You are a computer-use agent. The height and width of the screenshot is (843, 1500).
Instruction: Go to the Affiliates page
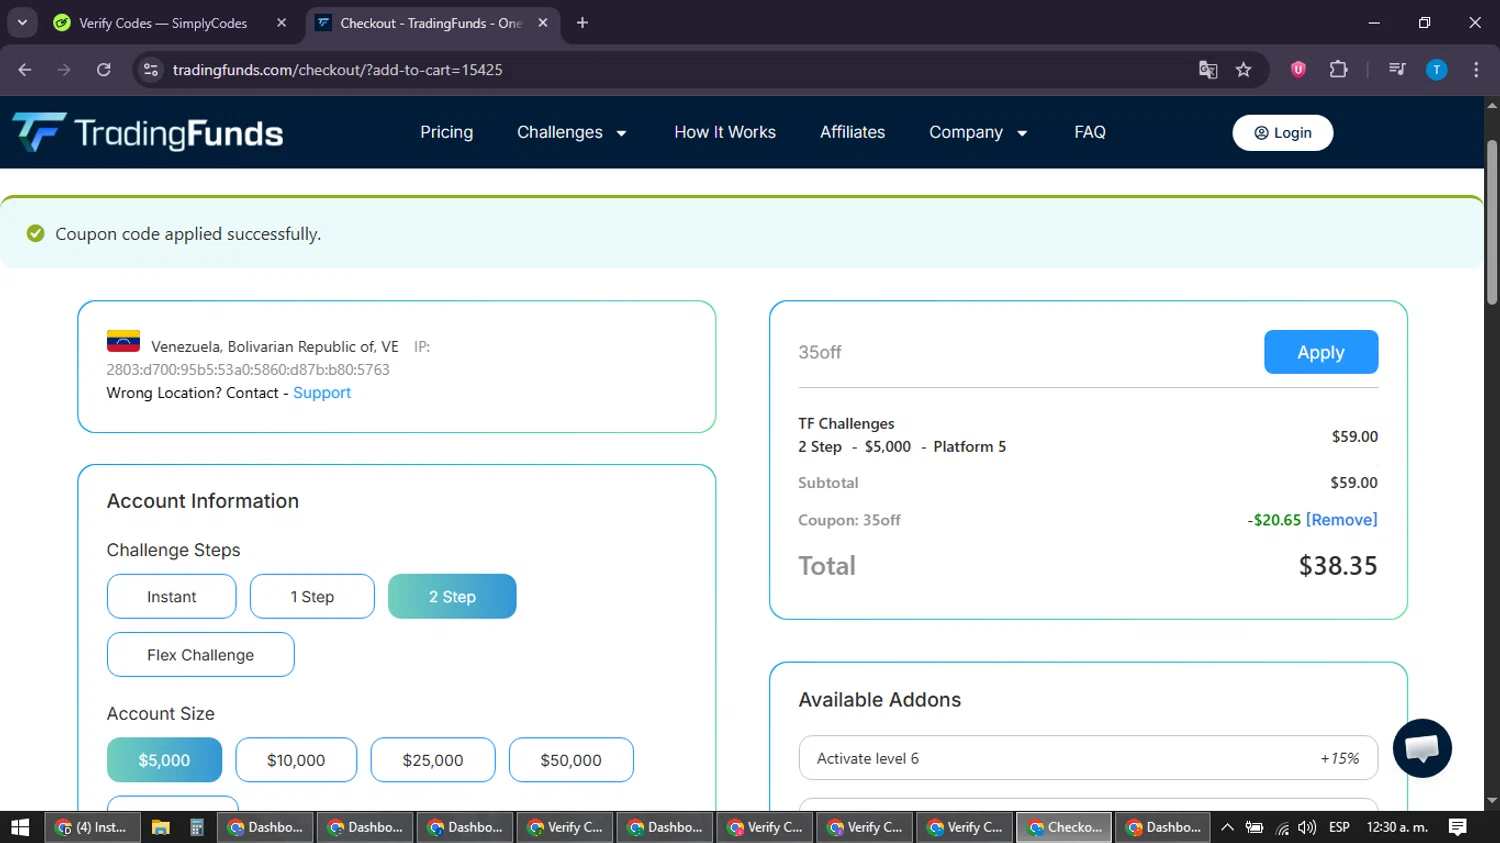coord(852,132)
